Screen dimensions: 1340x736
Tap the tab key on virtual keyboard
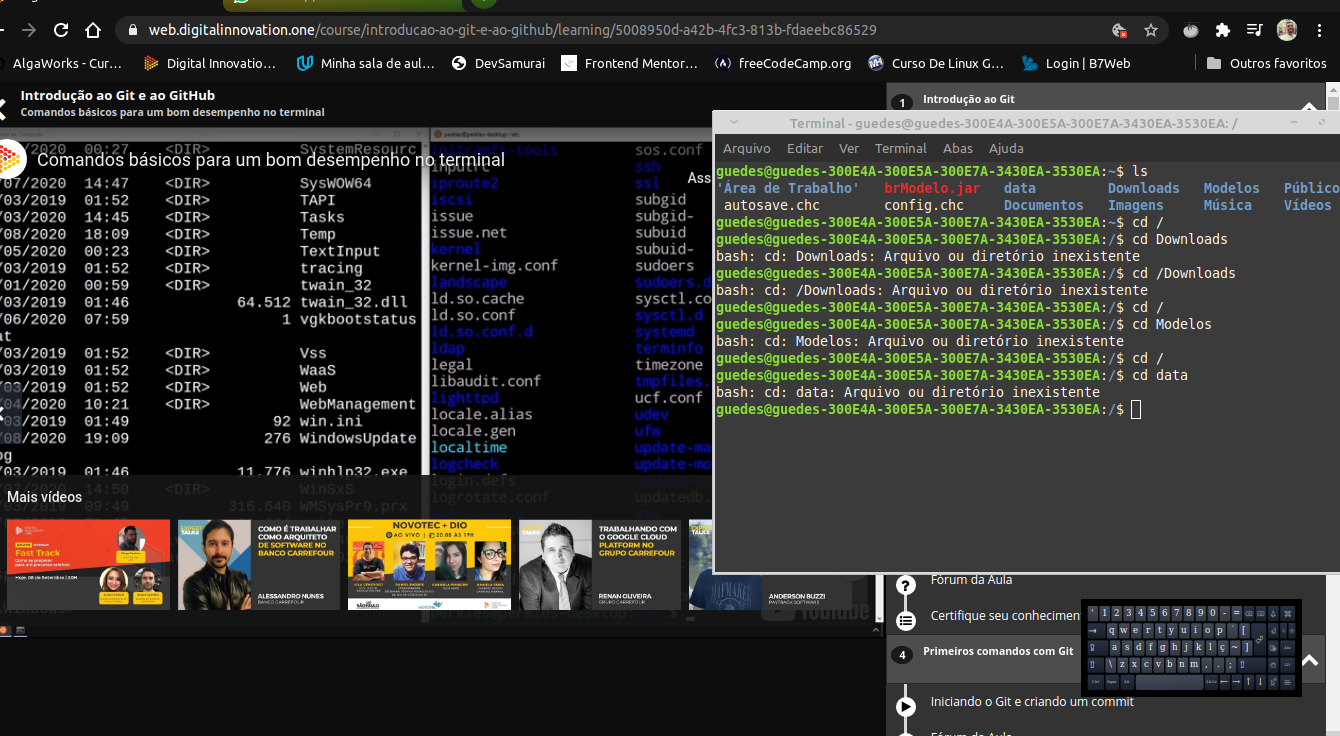click(1096, 631)
